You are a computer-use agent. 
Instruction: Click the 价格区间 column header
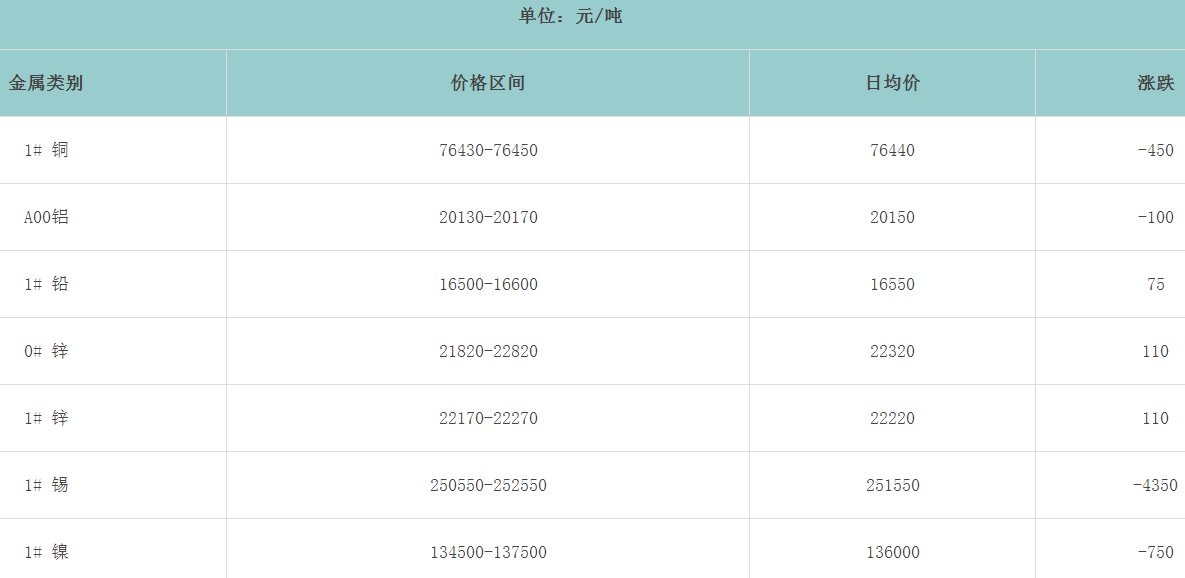click(488, 83)
